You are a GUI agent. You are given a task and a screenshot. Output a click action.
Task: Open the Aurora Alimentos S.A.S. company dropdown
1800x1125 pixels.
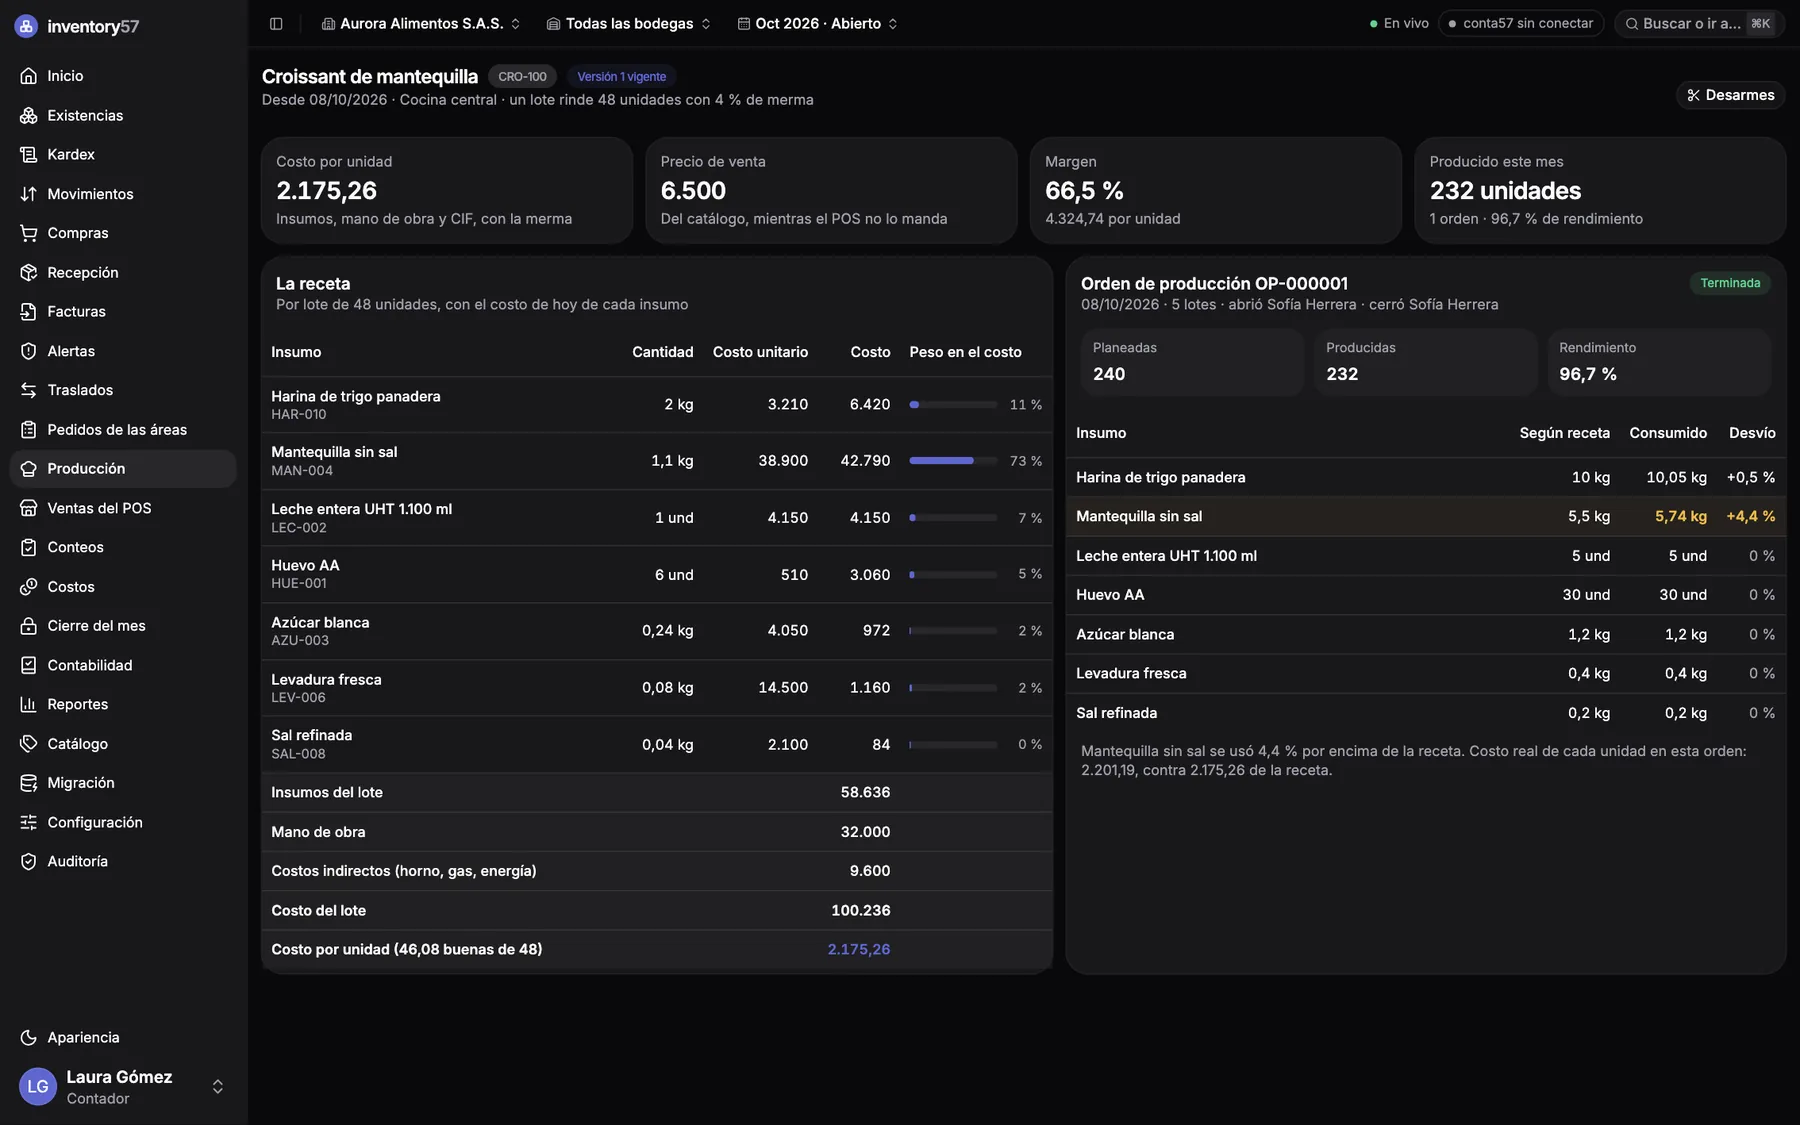421,24
